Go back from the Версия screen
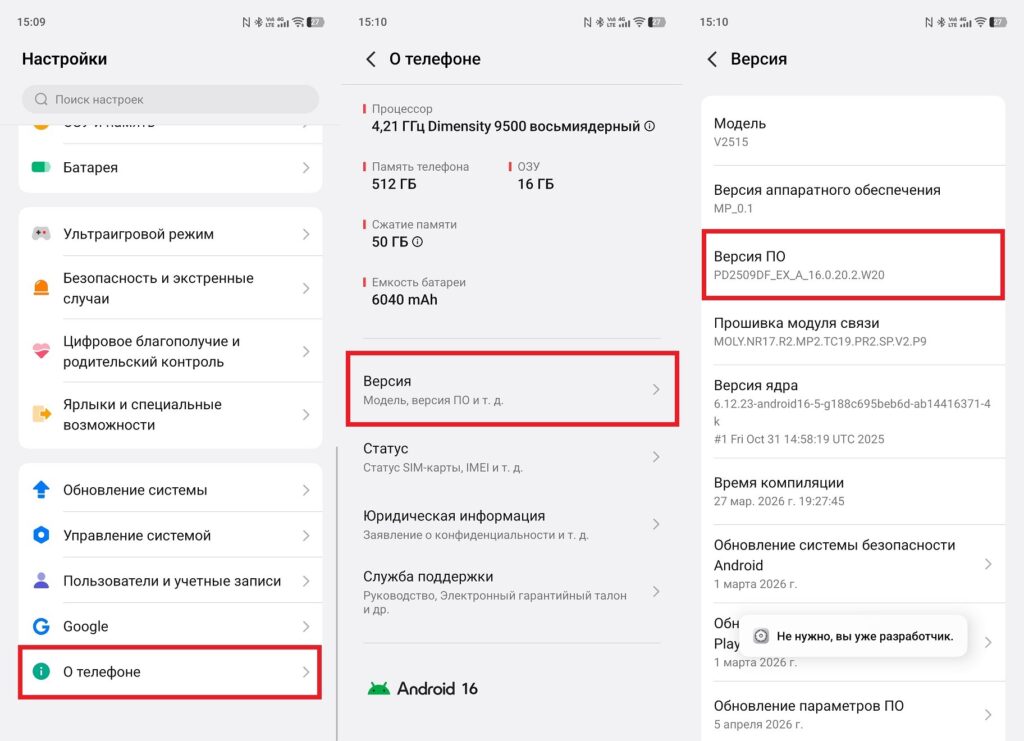Image resolution: width=1024 pixels, height=741 pixels. [712, 59]
